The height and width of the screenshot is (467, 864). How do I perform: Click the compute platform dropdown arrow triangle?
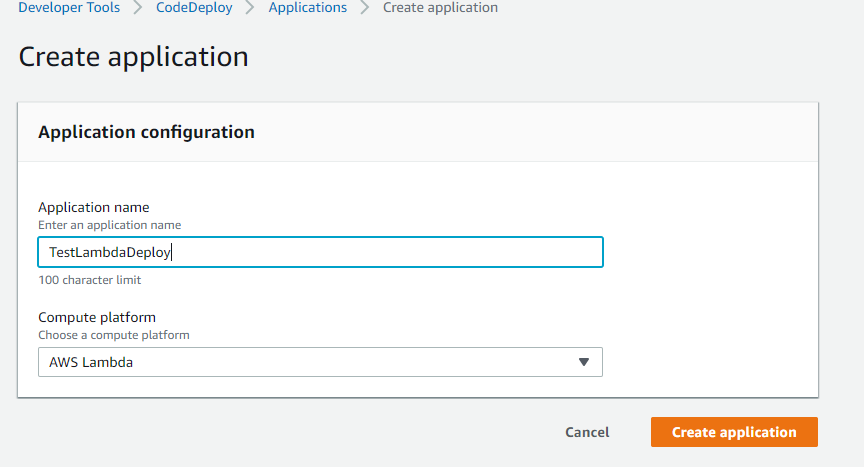584,362
